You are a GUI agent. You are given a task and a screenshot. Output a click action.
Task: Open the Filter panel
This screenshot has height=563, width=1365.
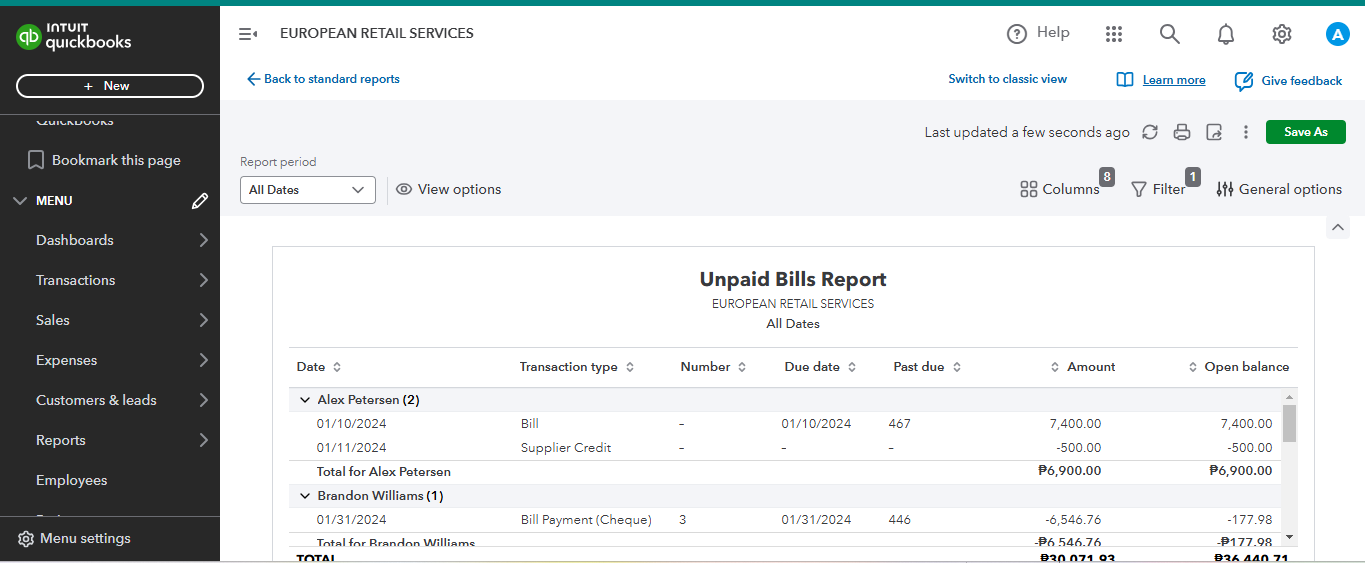click(x=1158, y=189)
